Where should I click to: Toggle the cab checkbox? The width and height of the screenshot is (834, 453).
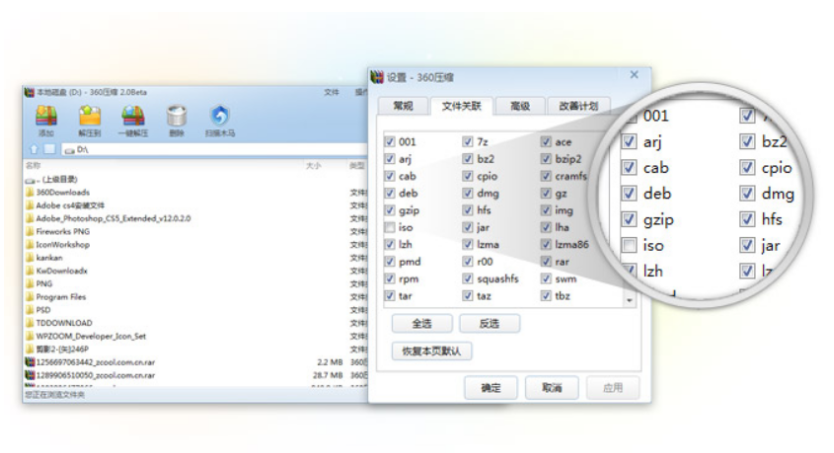click(x=390, y=176)
